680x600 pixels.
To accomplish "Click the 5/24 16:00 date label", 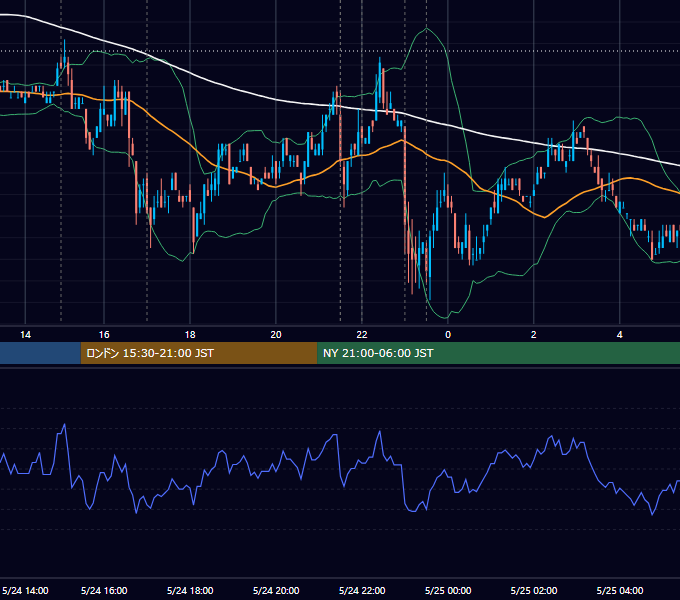I will point(104,590).
